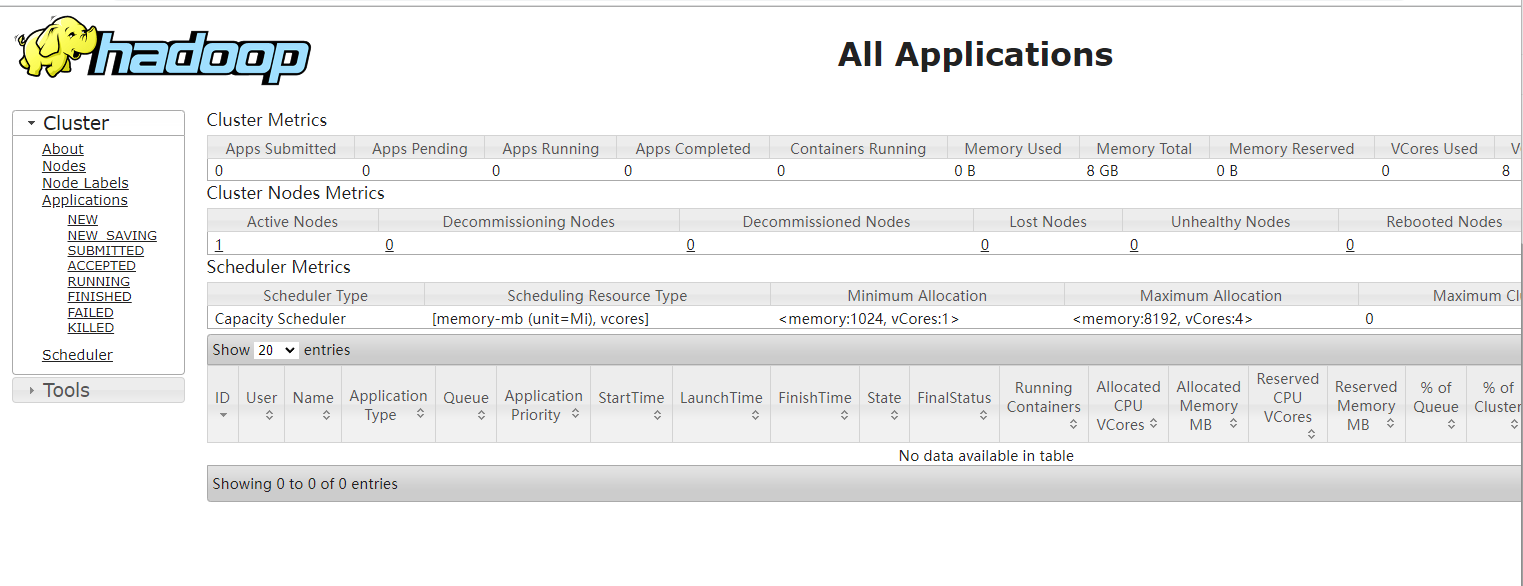Click the 'No data available in table' message
1523x586 pixels.
pyautogui.click(x=986, y=456)
